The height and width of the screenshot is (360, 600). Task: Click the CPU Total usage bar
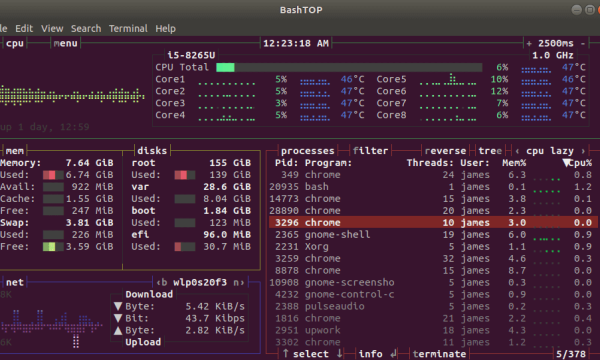(x=349, y=67)
